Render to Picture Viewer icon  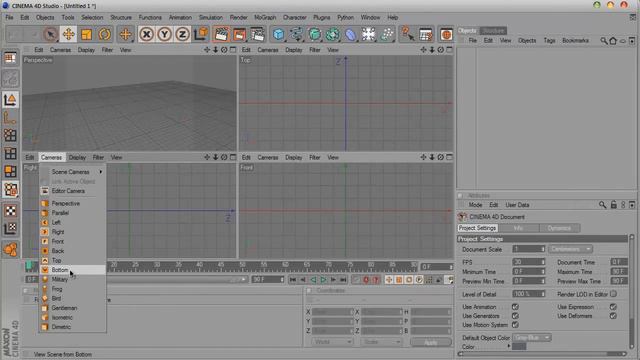(x=239, y=34)
